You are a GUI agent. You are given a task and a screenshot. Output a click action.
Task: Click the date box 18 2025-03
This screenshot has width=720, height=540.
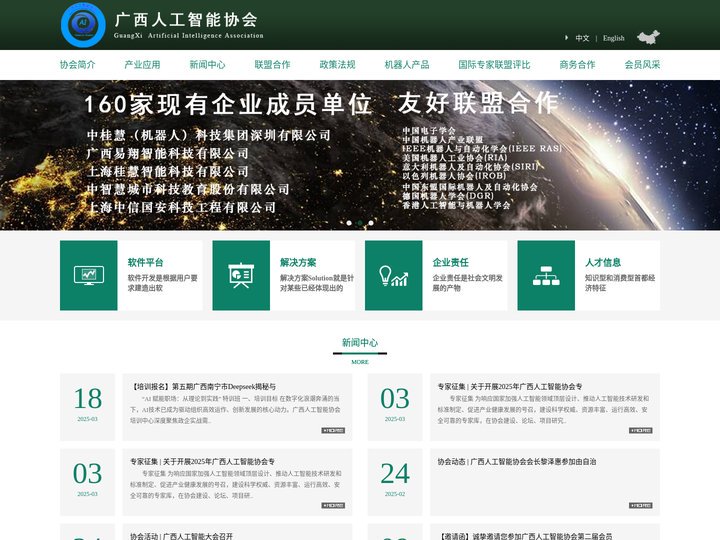click(x=88, y=407)
